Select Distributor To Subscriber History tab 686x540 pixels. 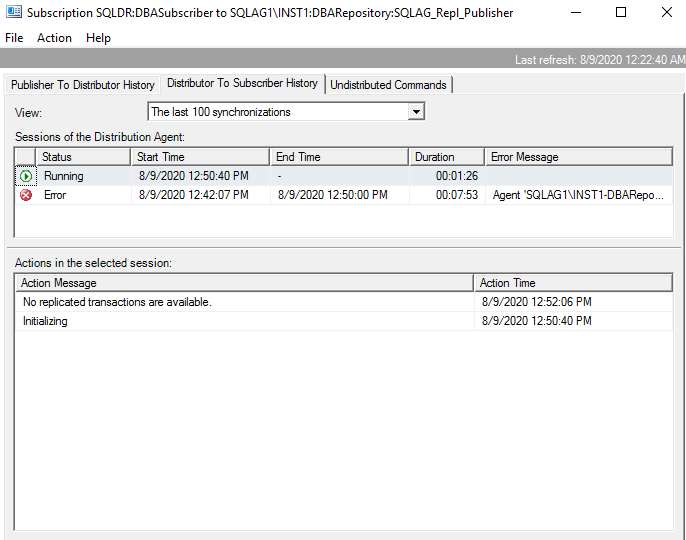242,84
